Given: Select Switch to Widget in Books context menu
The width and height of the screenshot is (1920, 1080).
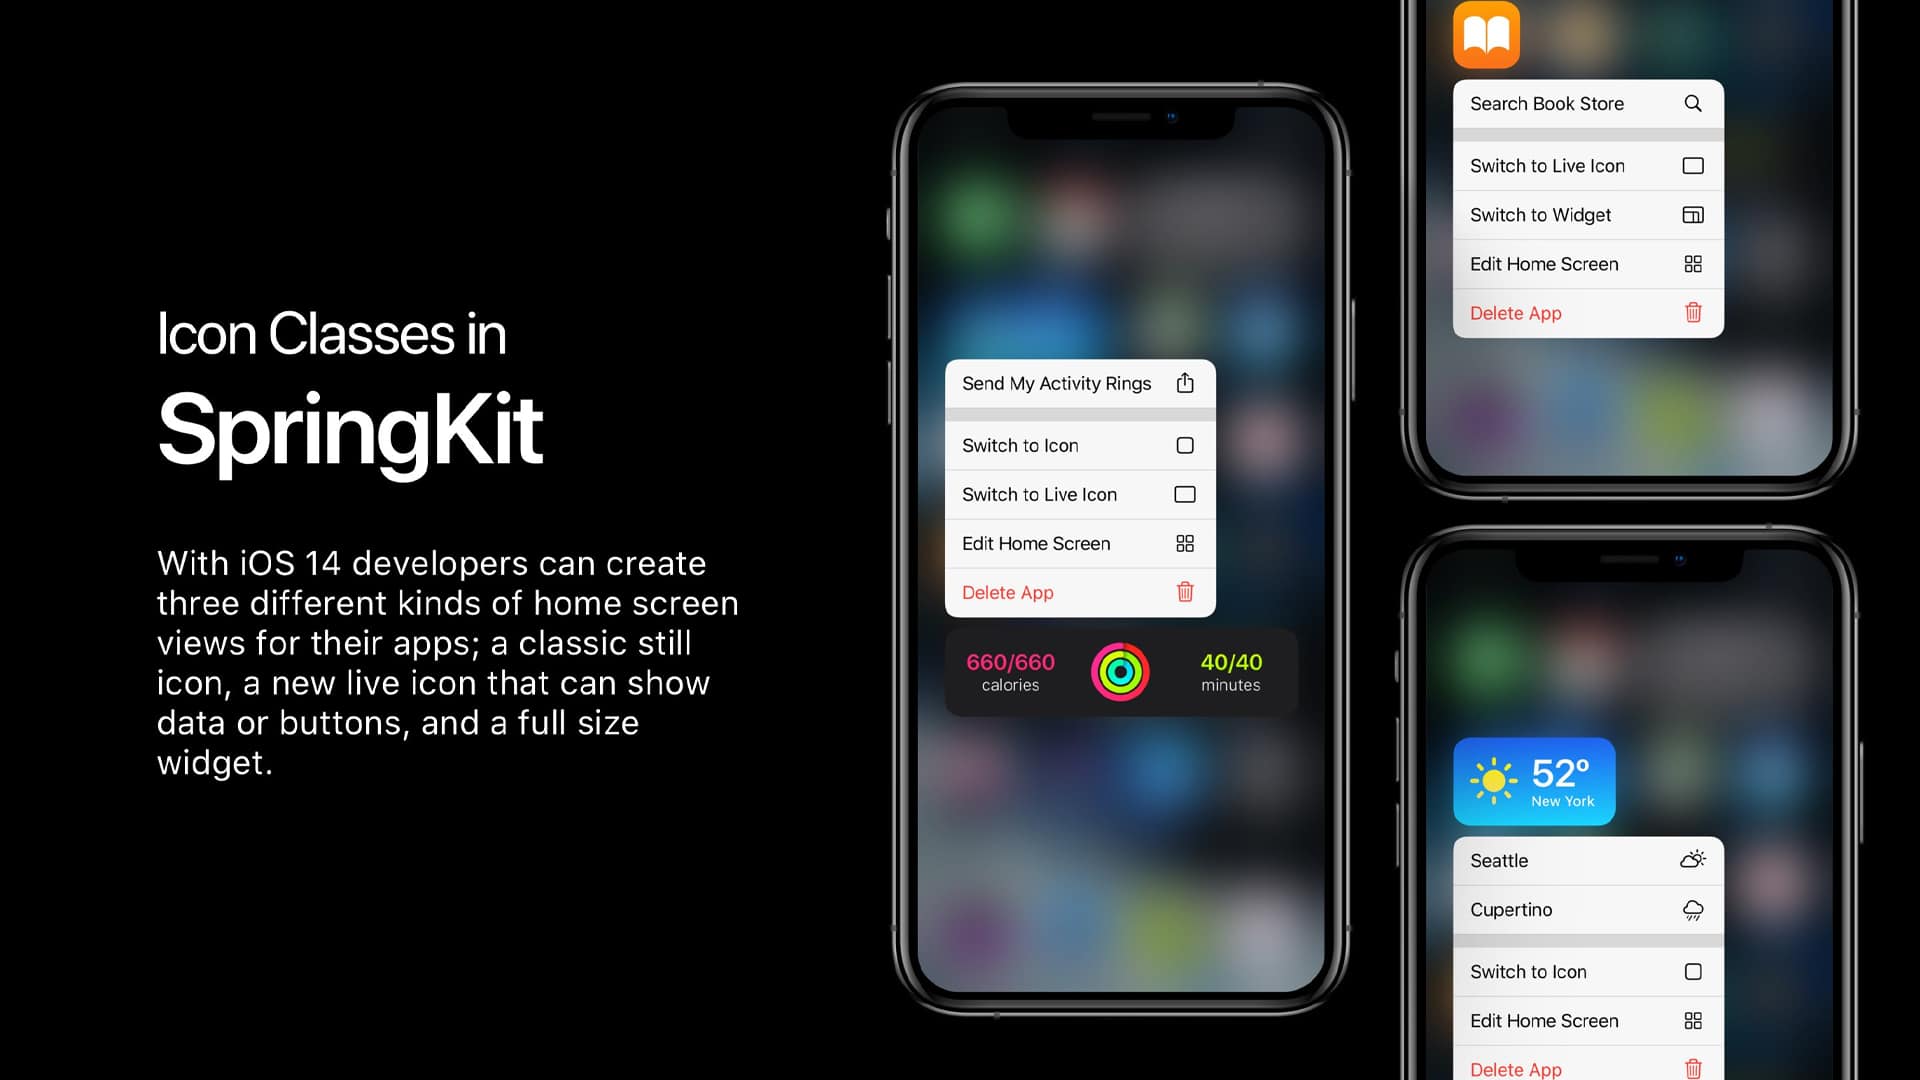Looking at the screenshot, I should (x=1582, y=215).
